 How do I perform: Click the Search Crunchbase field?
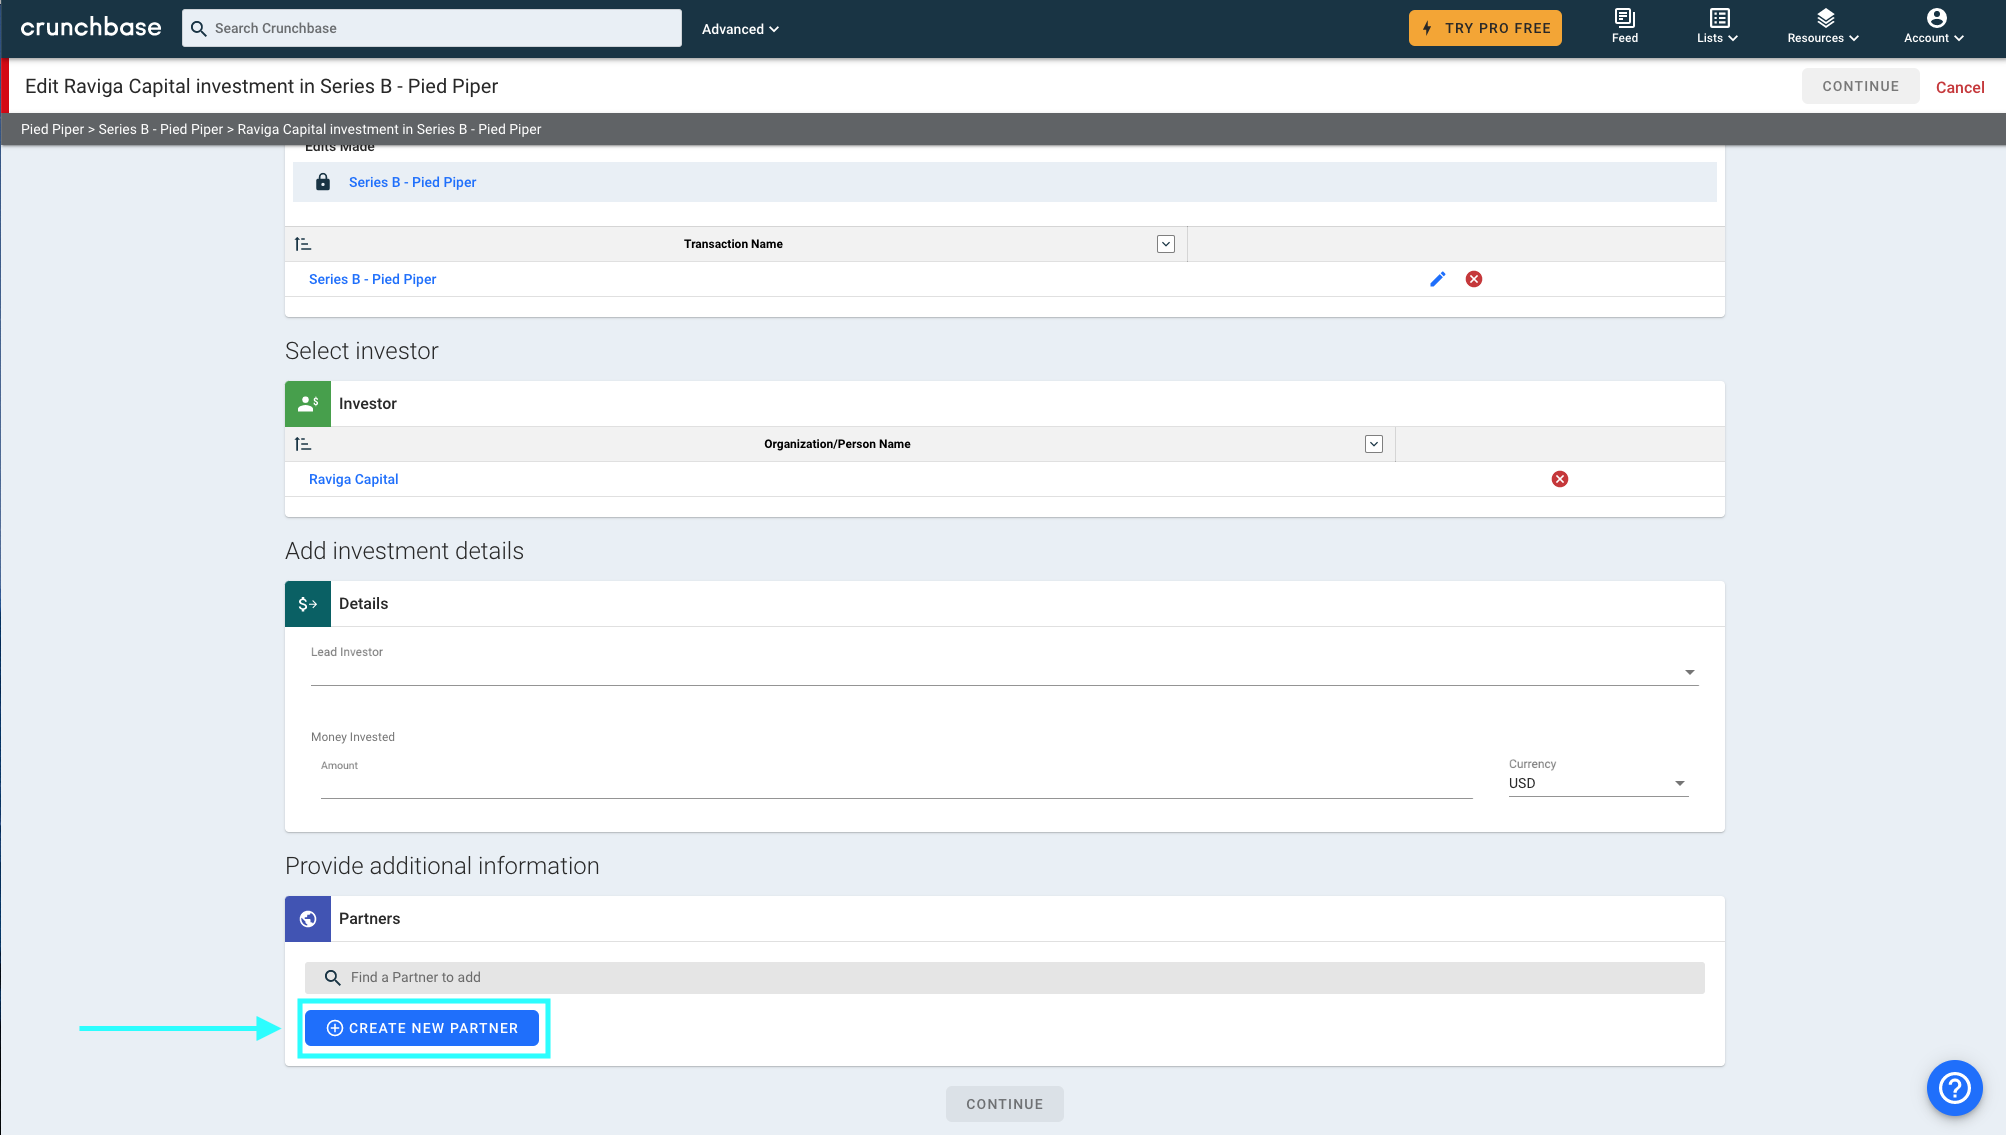(x=432, y=28)
